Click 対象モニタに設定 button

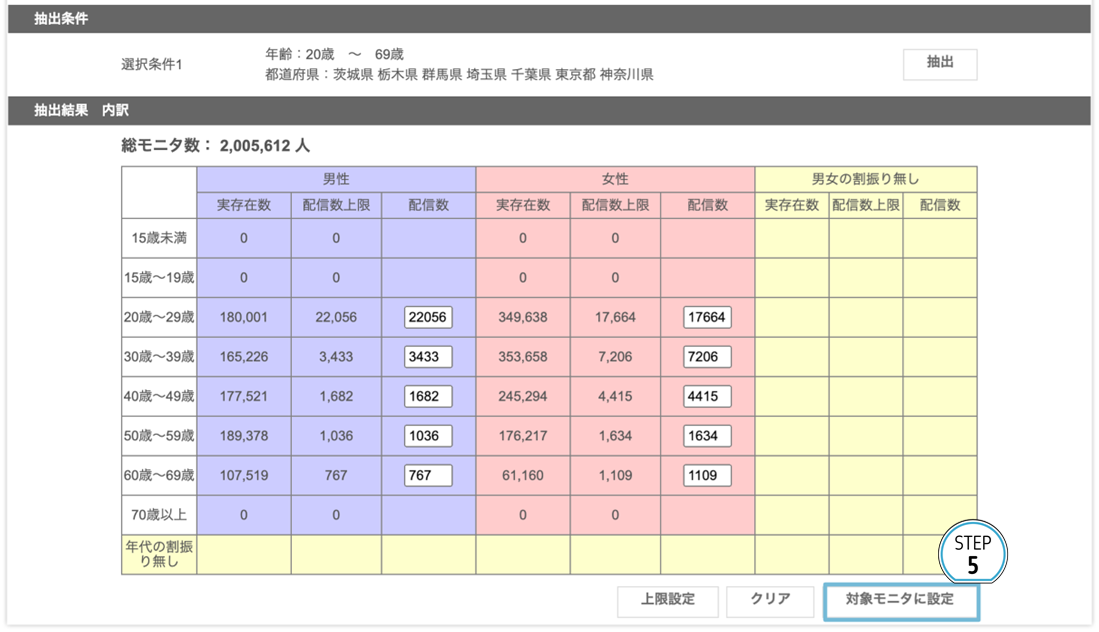click(x=900, y=601)
